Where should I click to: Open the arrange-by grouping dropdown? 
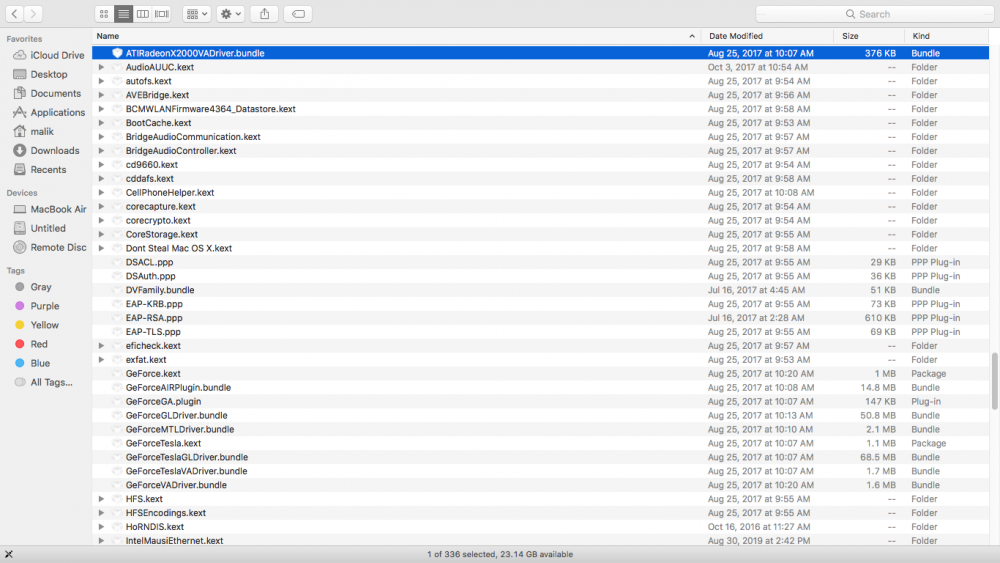point(197,14)
